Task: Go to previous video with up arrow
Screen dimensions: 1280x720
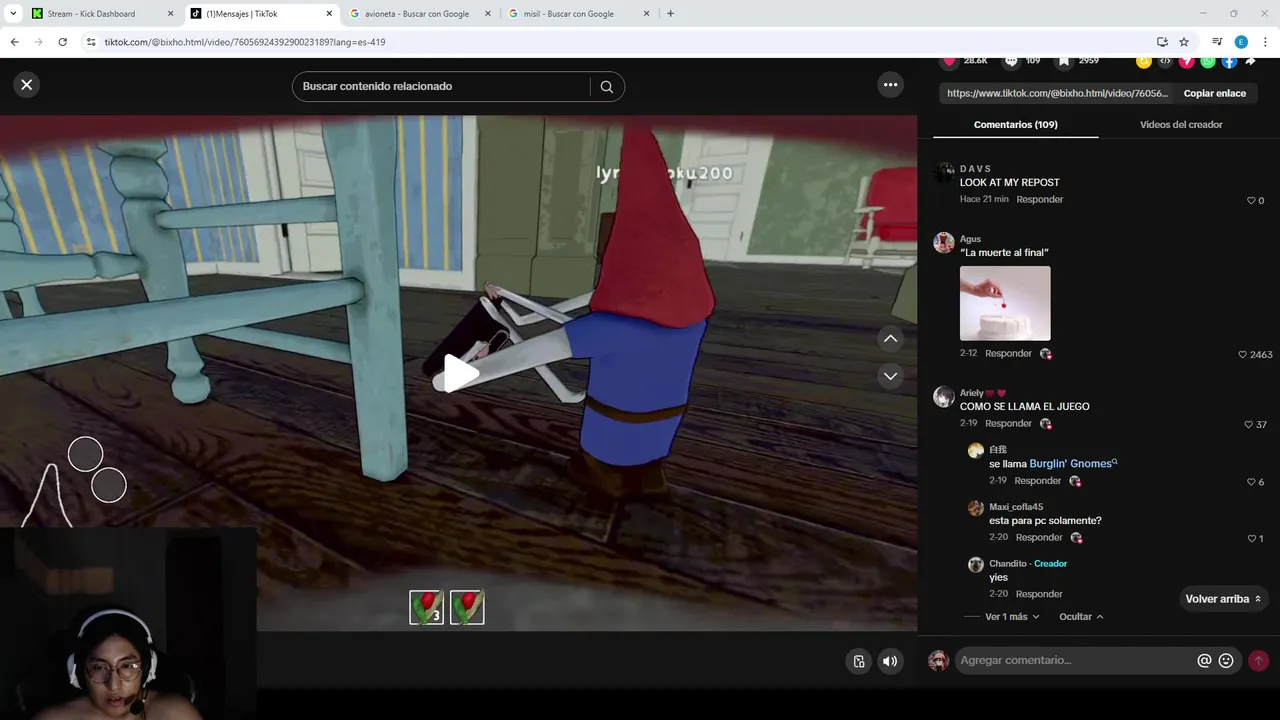Action: point(890,339)
